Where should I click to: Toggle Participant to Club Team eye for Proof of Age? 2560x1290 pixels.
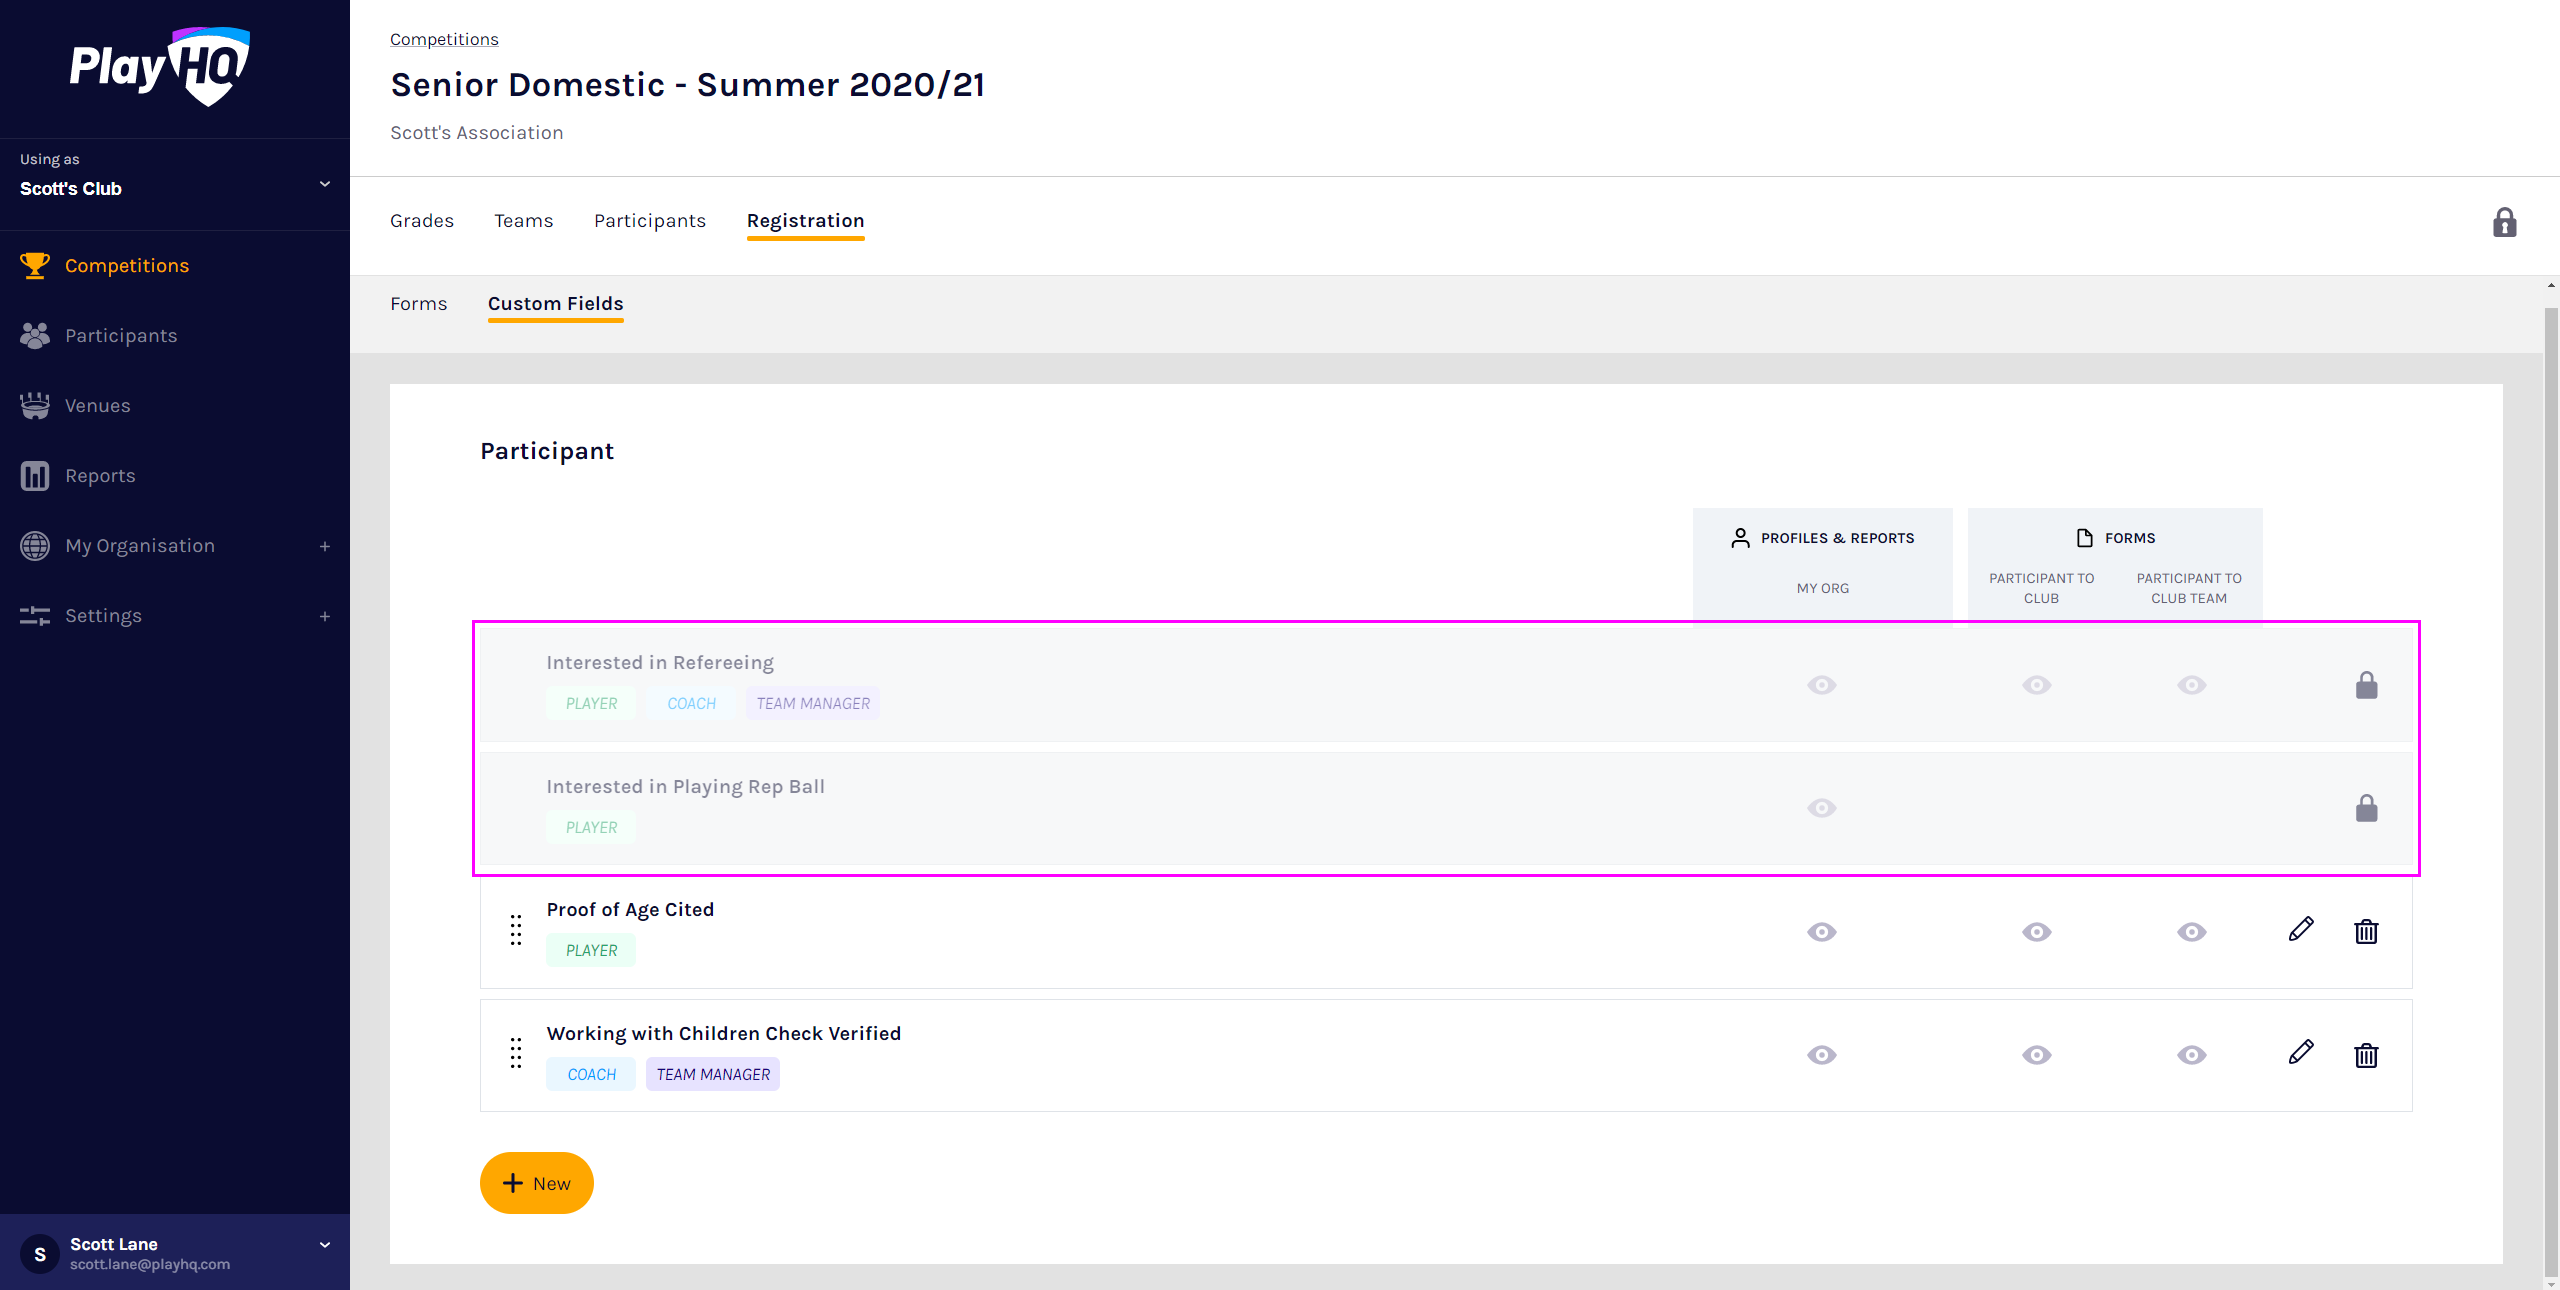(2191, 932)
